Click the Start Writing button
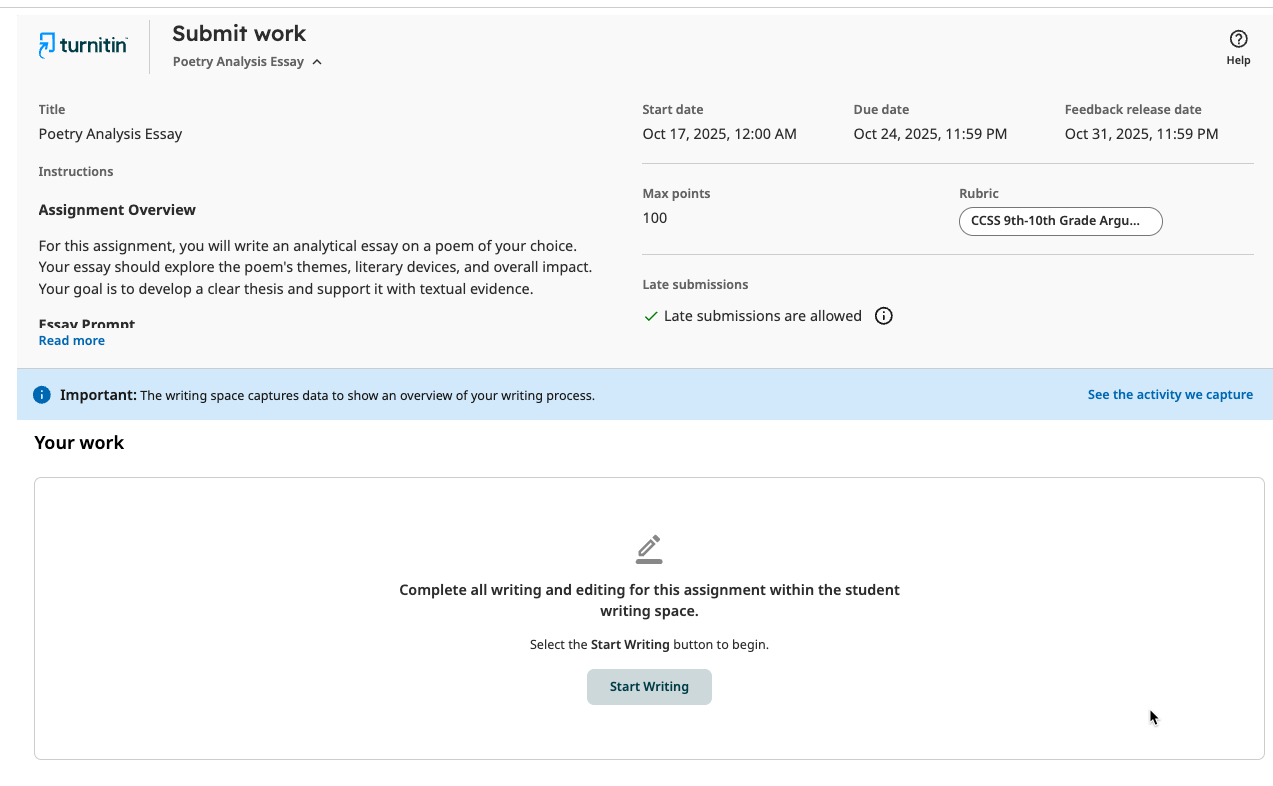This screenshot has width=1273, height=786. [649, 686]
